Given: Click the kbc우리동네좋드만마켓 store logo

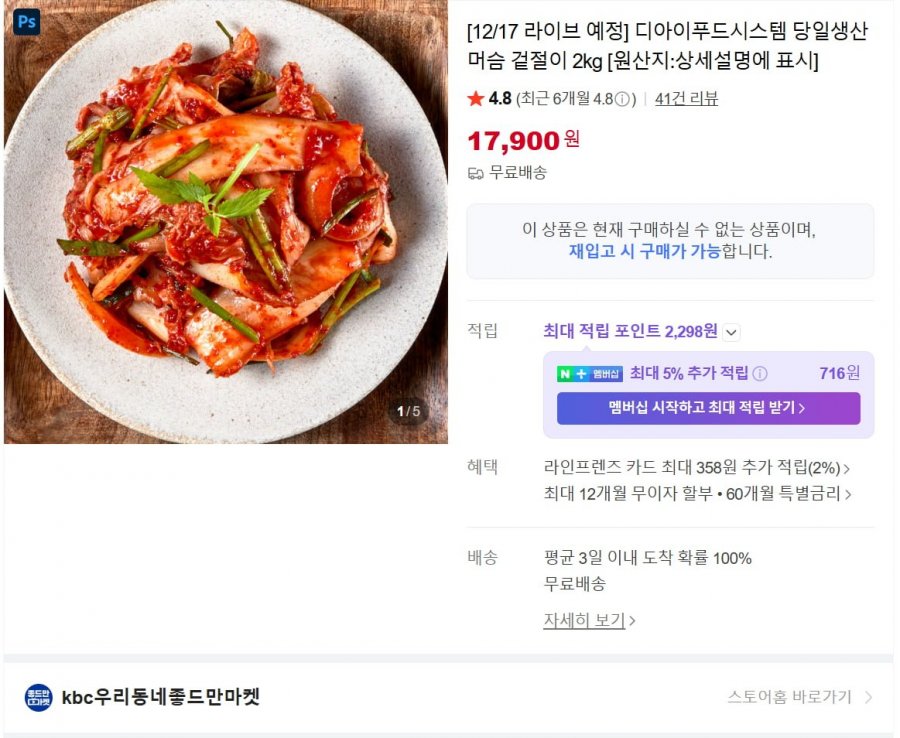Looking at the screenshot, I should [x=38, y=697].
